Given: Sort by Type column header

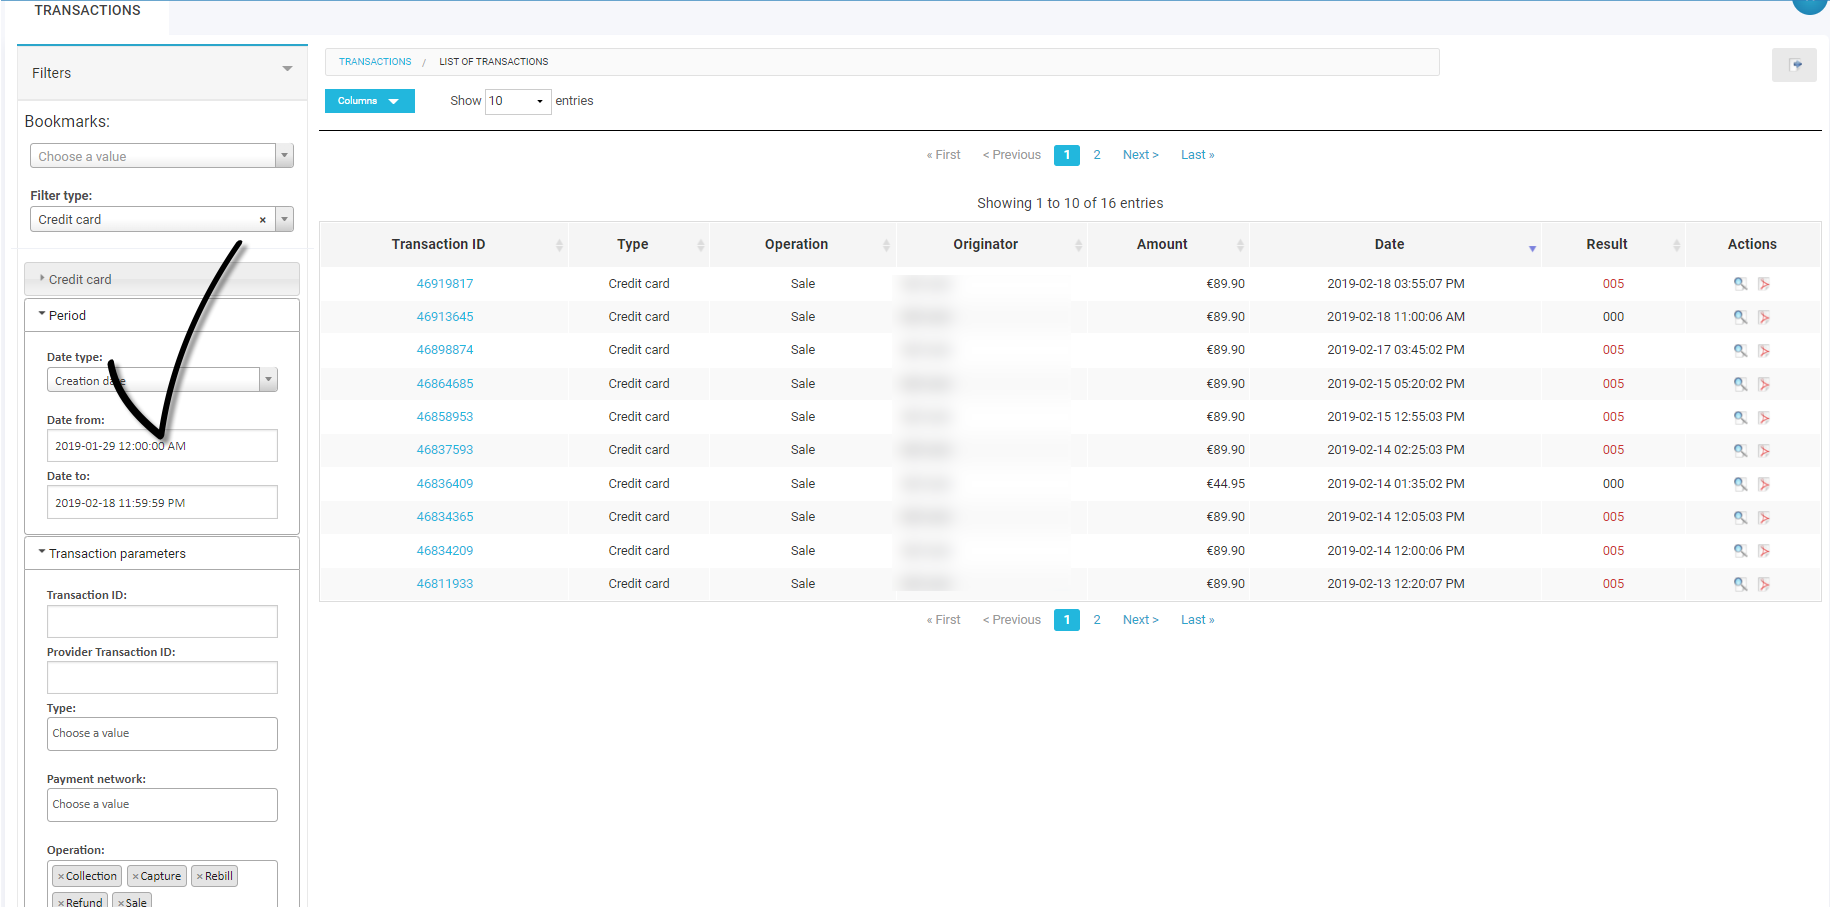Looking at the screenshot, I should tap(639, 244).
